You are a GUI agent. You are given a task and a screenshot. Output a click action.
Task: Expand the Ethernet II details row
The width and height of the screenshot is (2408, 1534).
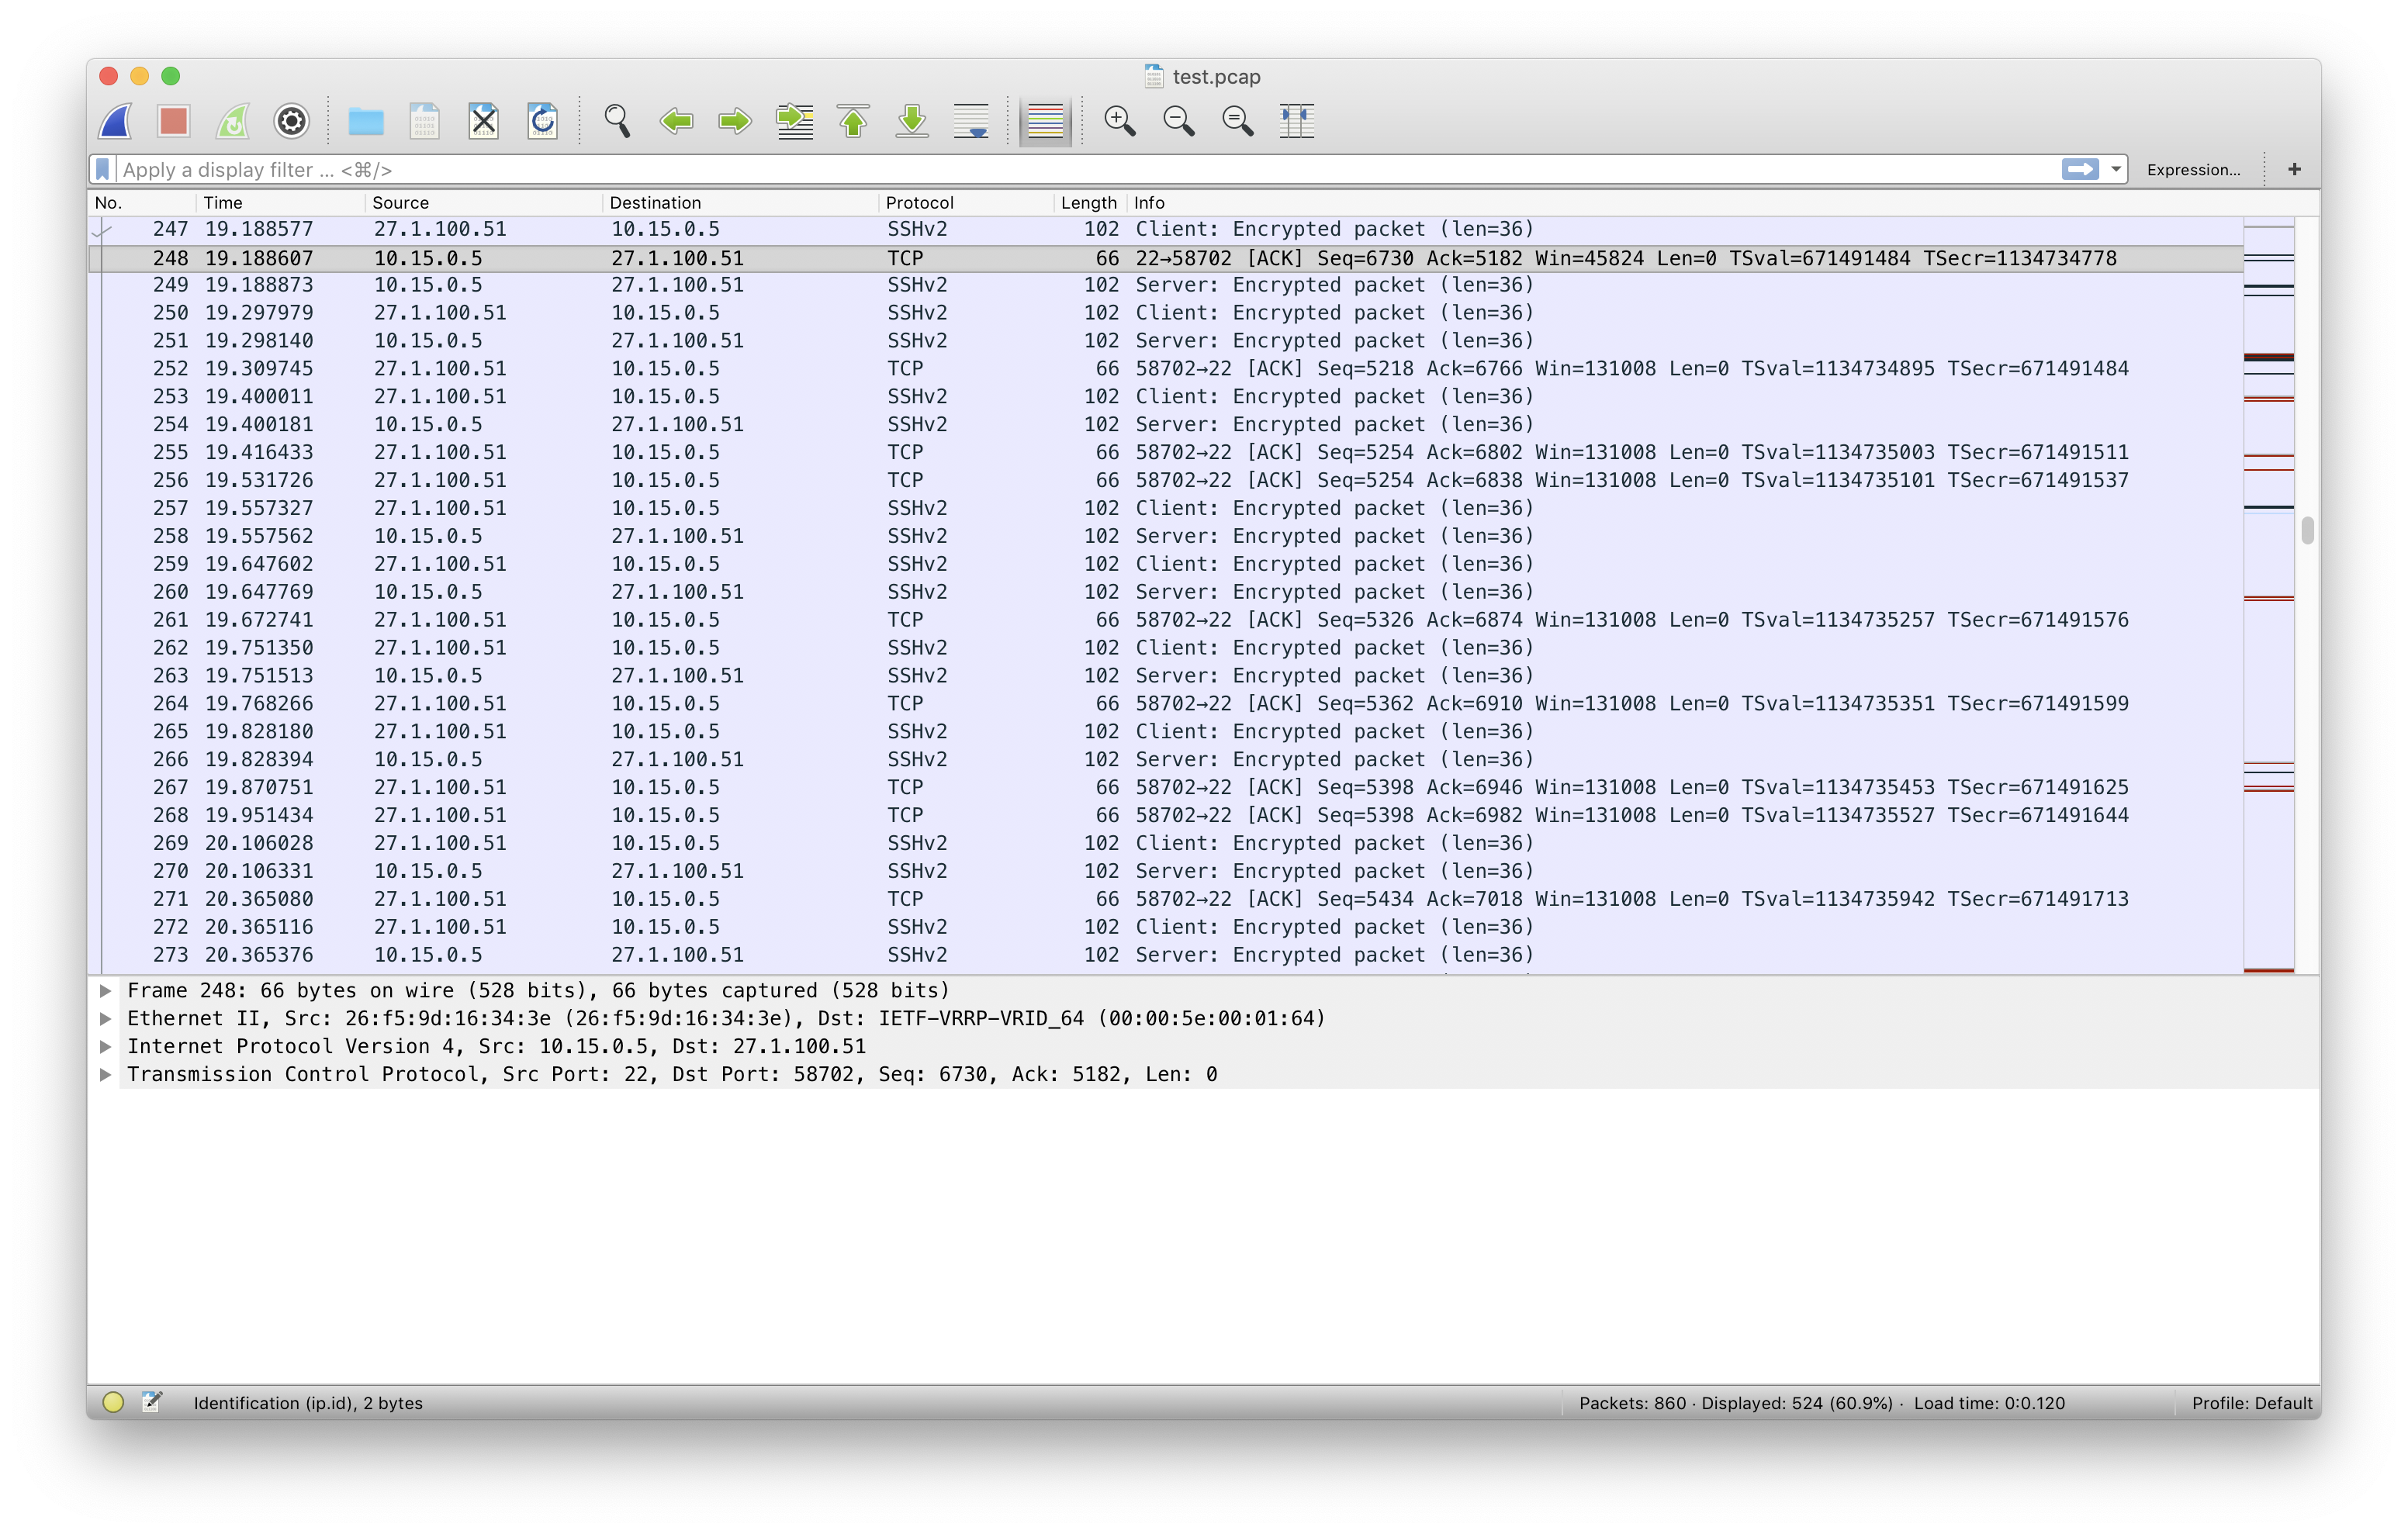coord(105,1018)
